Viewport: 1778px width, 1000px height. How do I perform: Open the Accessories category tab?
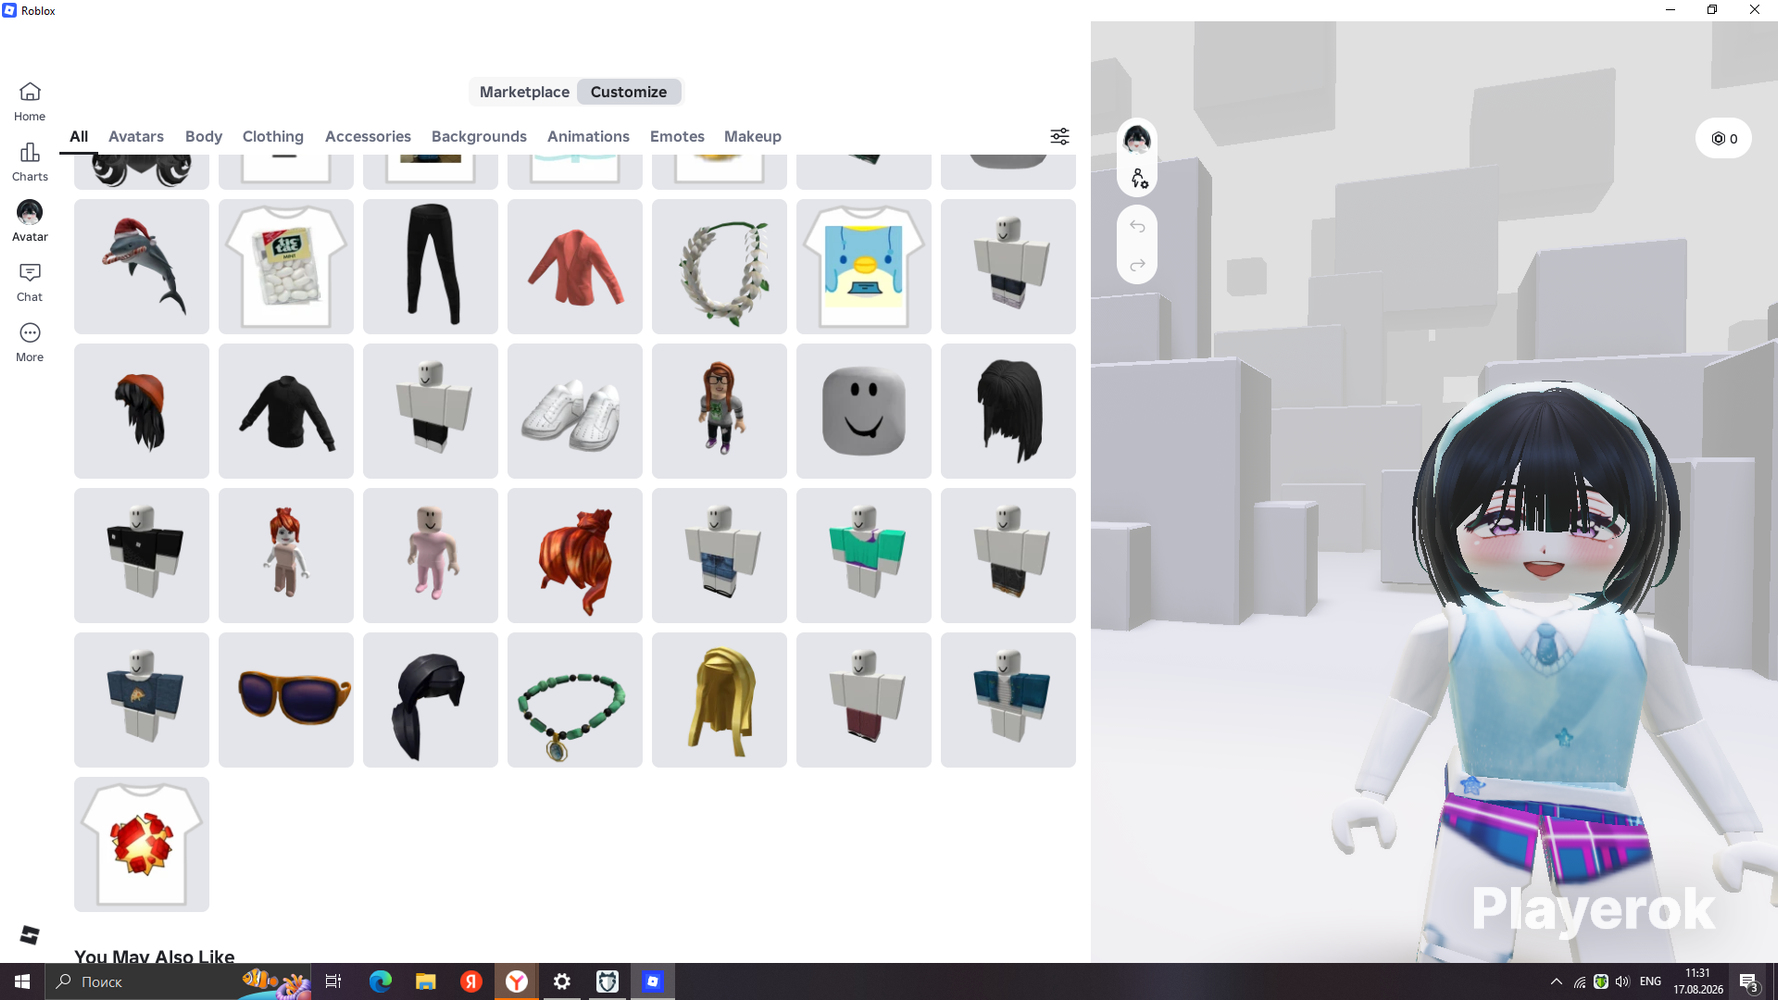pyautogui.click(x=368, y=136)
